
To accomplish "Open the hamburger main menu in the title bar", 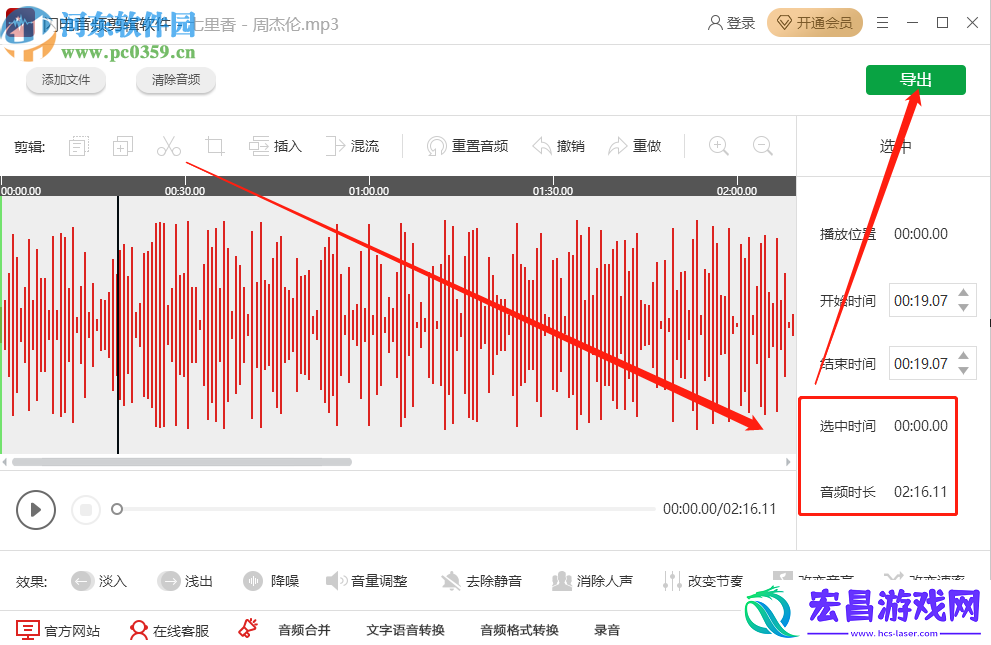I will [882, 23].
